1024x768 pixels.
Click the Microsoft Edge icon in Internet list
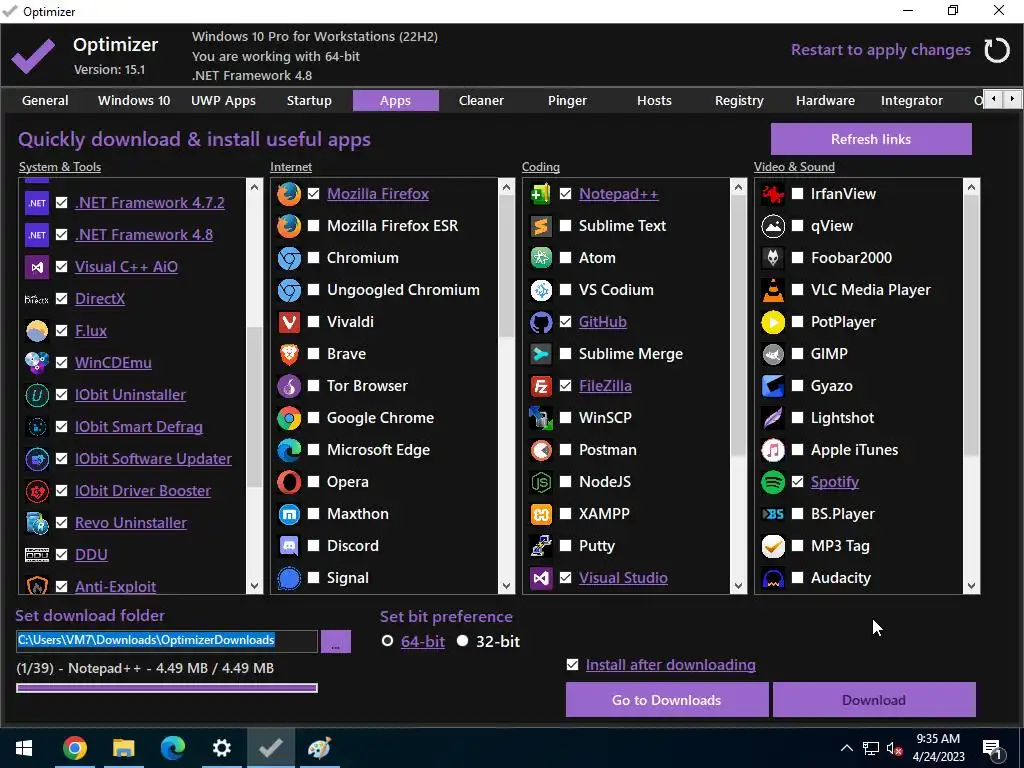[x=289, y=450]
